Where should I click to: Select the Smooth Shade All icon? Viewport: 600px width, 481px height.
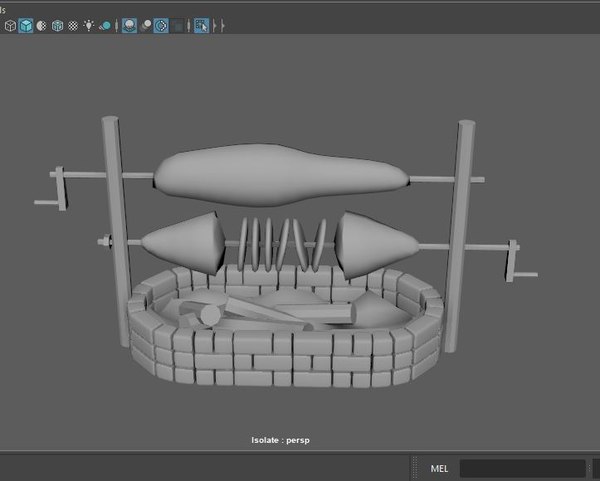[x=26, y=25]
